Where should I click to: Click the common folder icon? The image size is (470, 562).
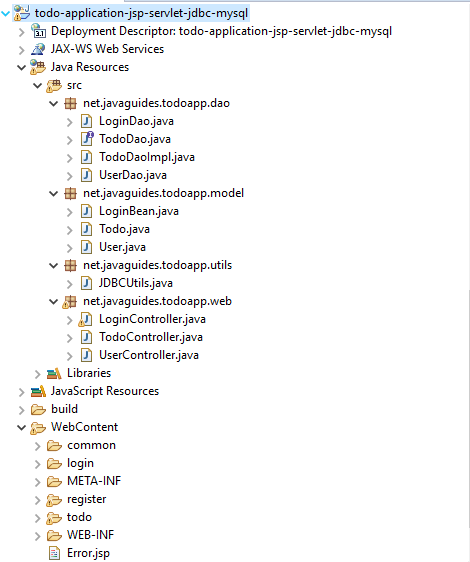54,446
